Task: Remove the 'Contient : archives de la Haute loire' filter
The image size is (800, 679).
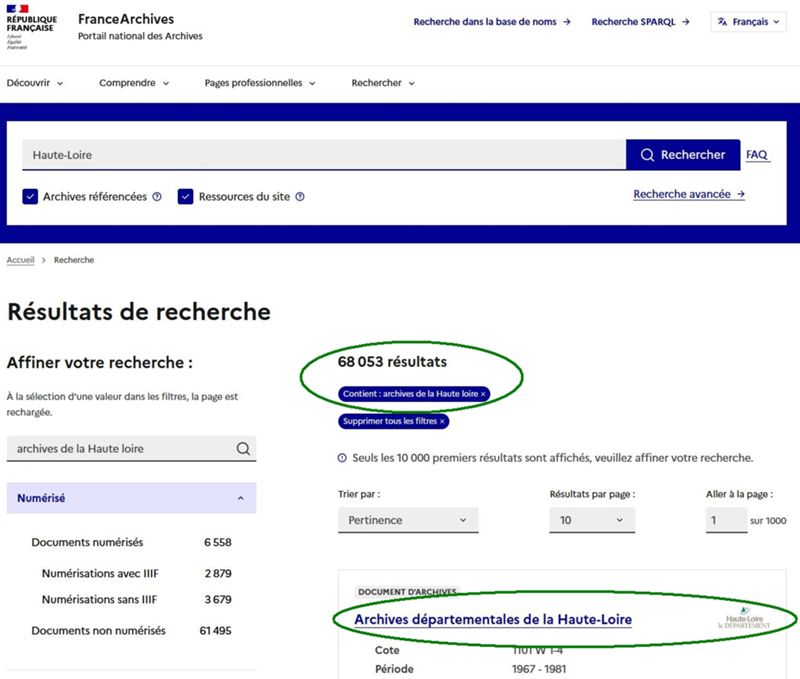Action: click(414, 394)
